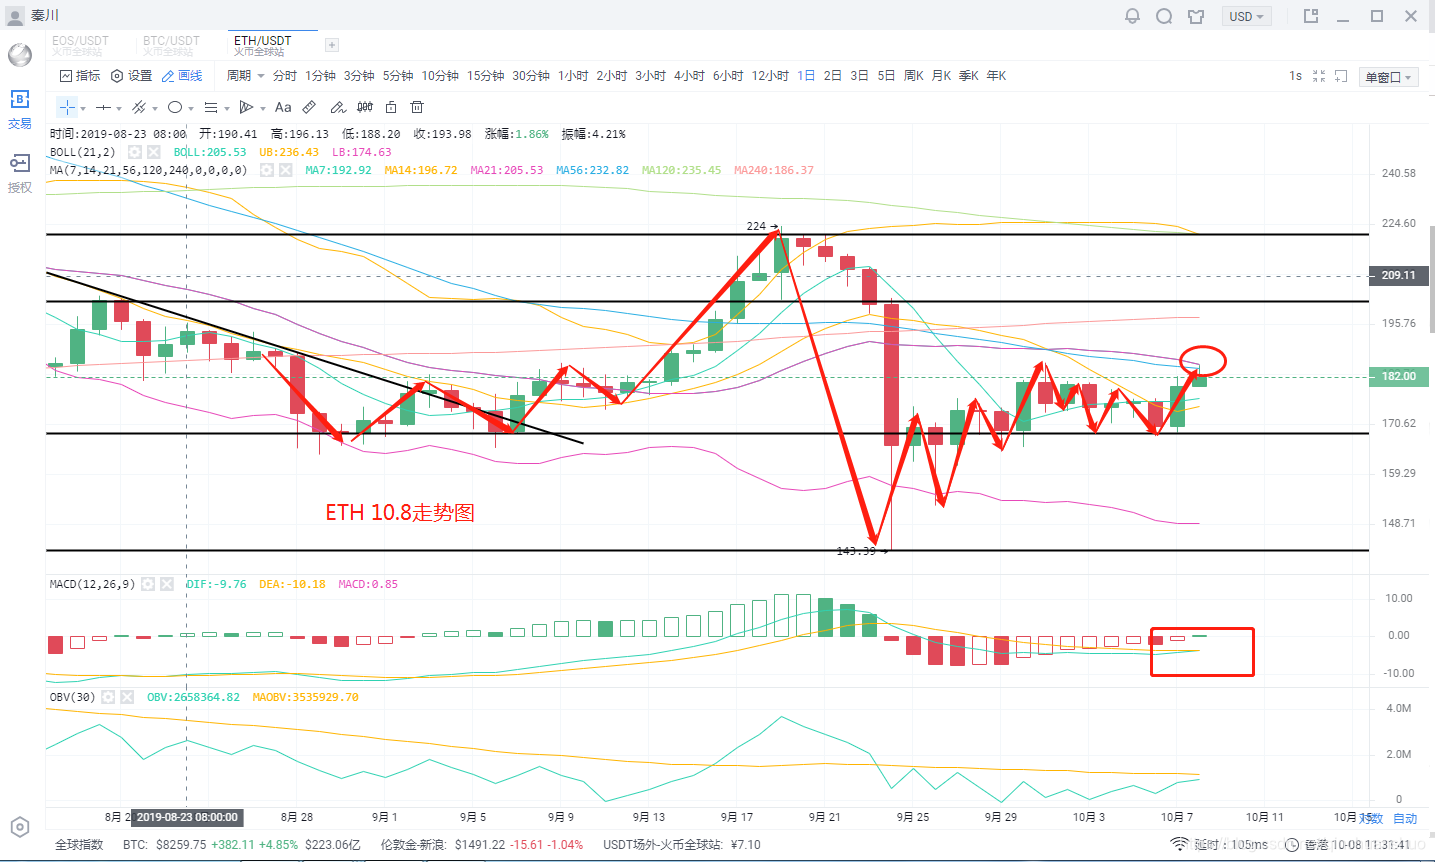Switch to the BTC/USDT tab
Viewport: 1435px width, 862px height.
pos(171,45)
